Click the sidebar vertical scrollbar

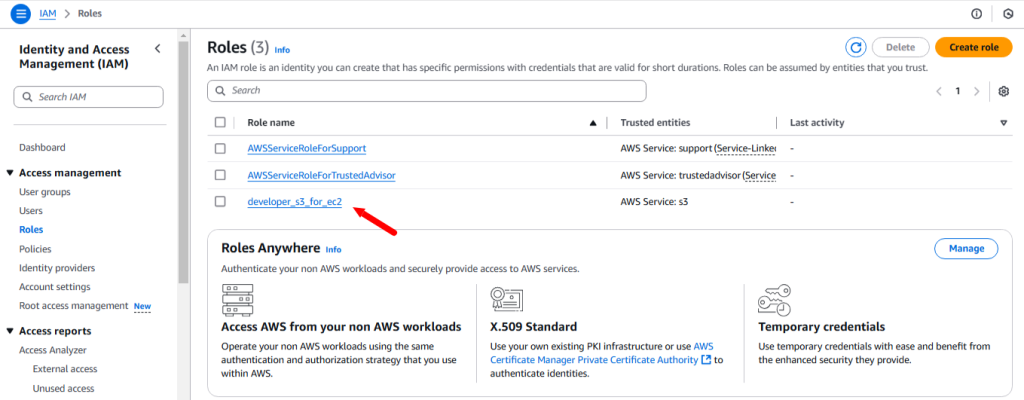point(184,163)
